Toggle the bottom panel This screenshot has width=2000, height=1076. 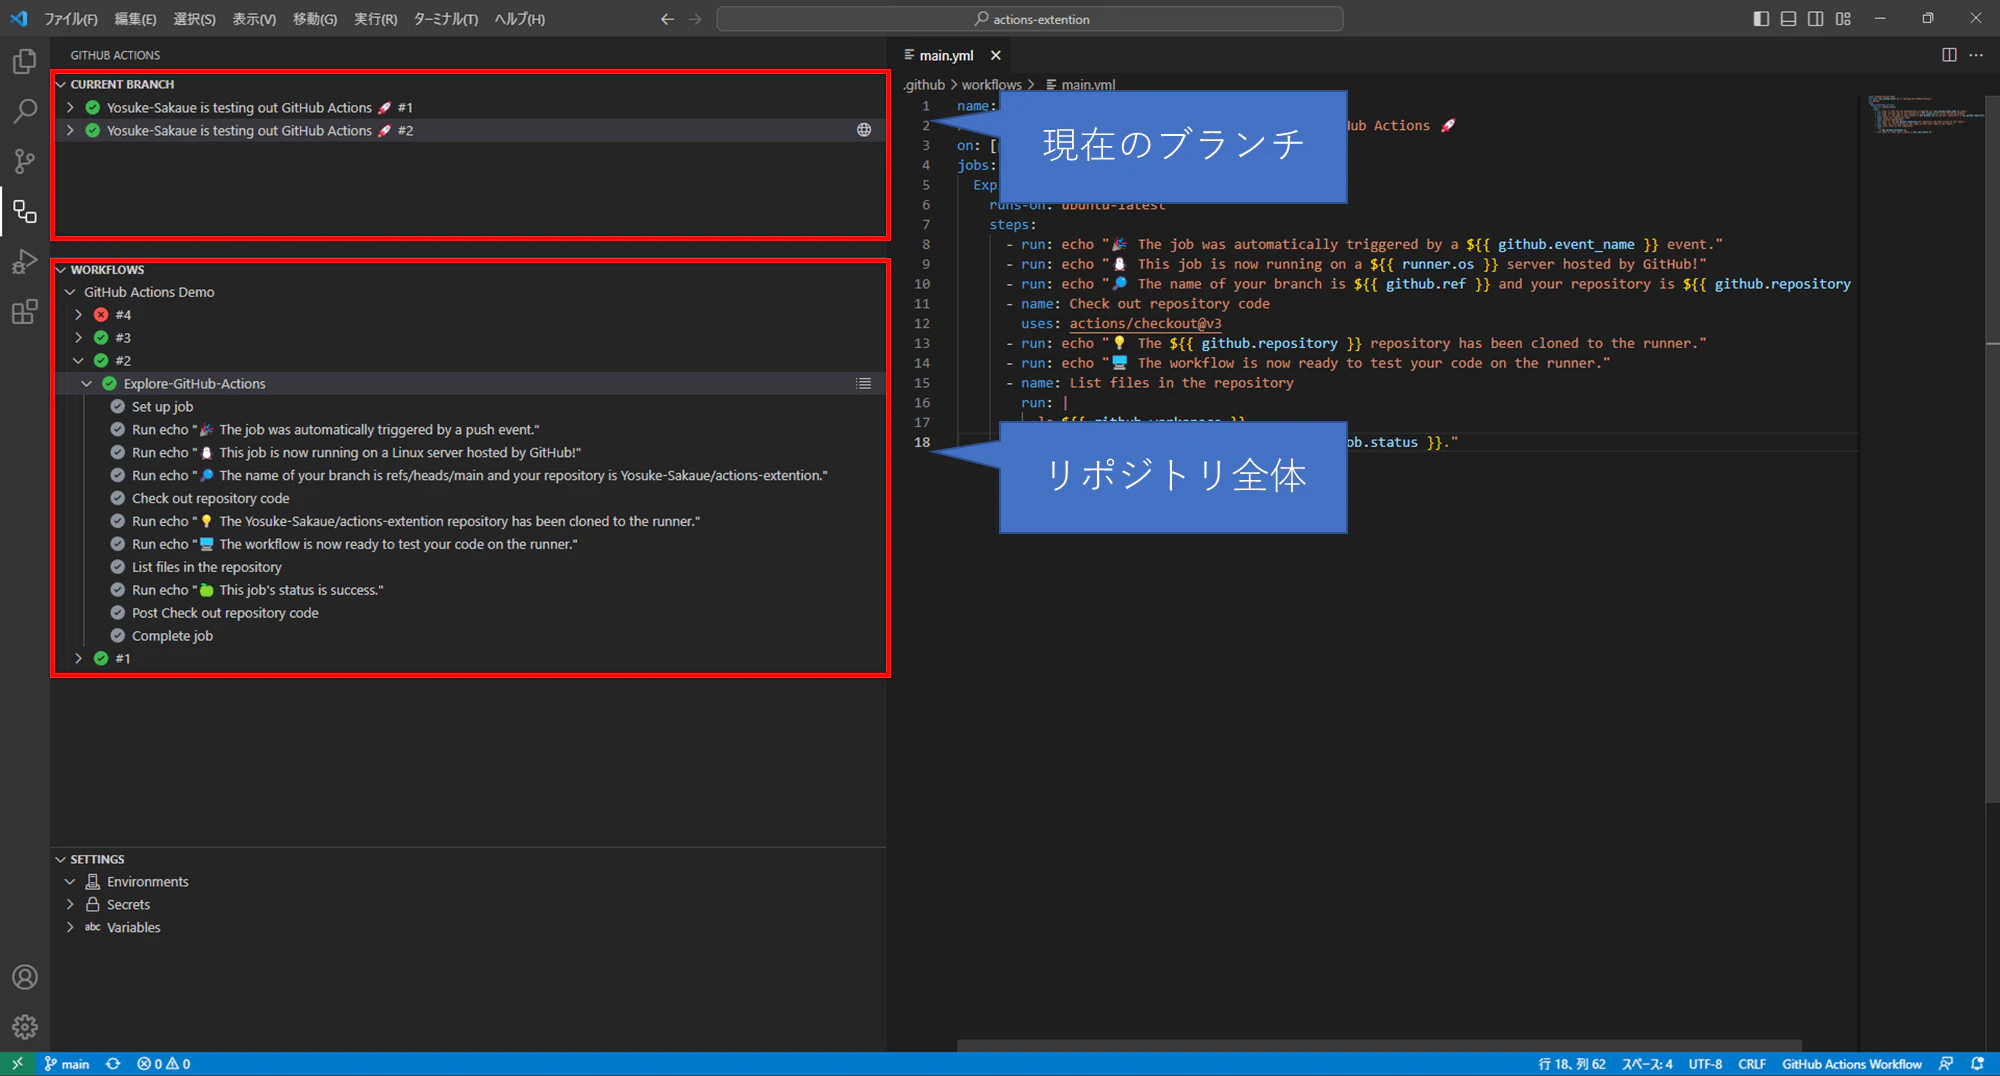pos(1788,19)
